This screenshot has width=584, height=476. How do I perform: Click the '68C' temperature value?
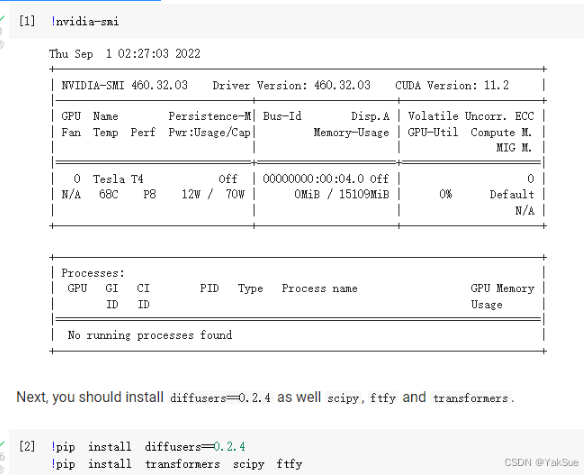108,194
